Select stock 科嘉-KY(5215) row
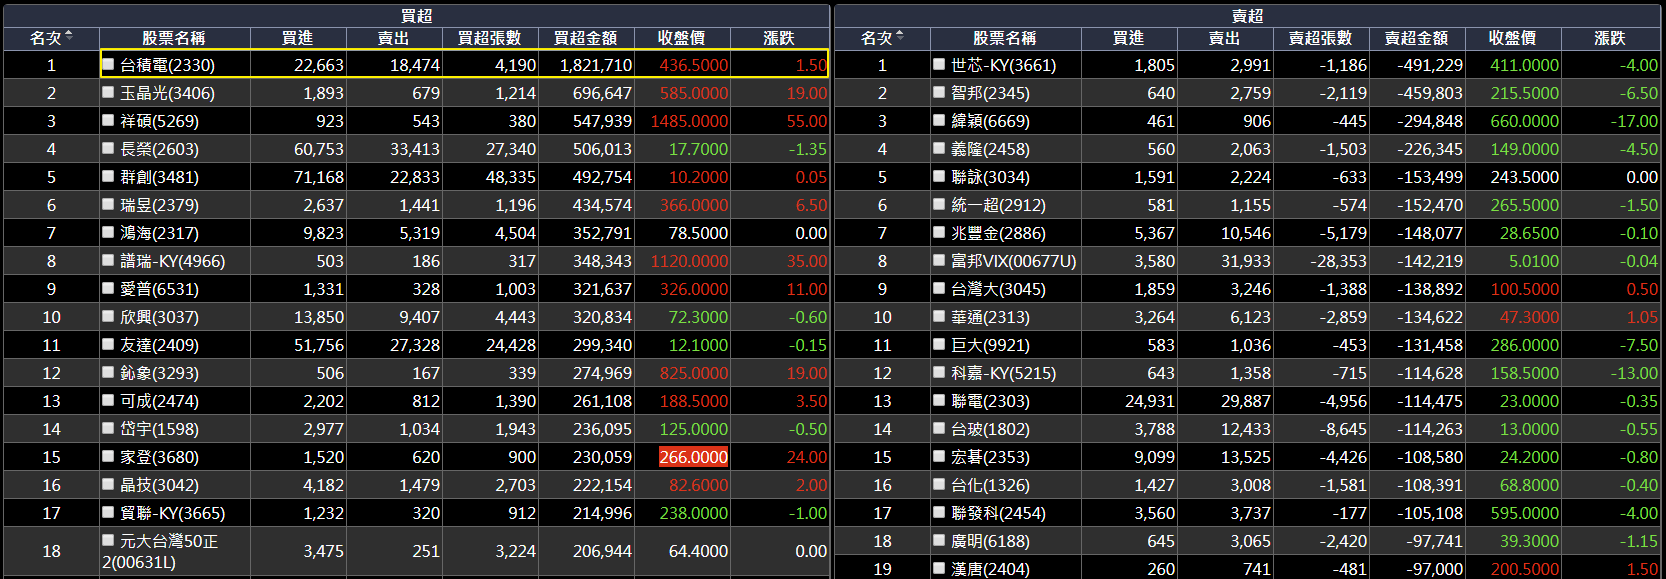Screen dimensions: 1666x579 pyautogui.click(x=1248, y=373)
